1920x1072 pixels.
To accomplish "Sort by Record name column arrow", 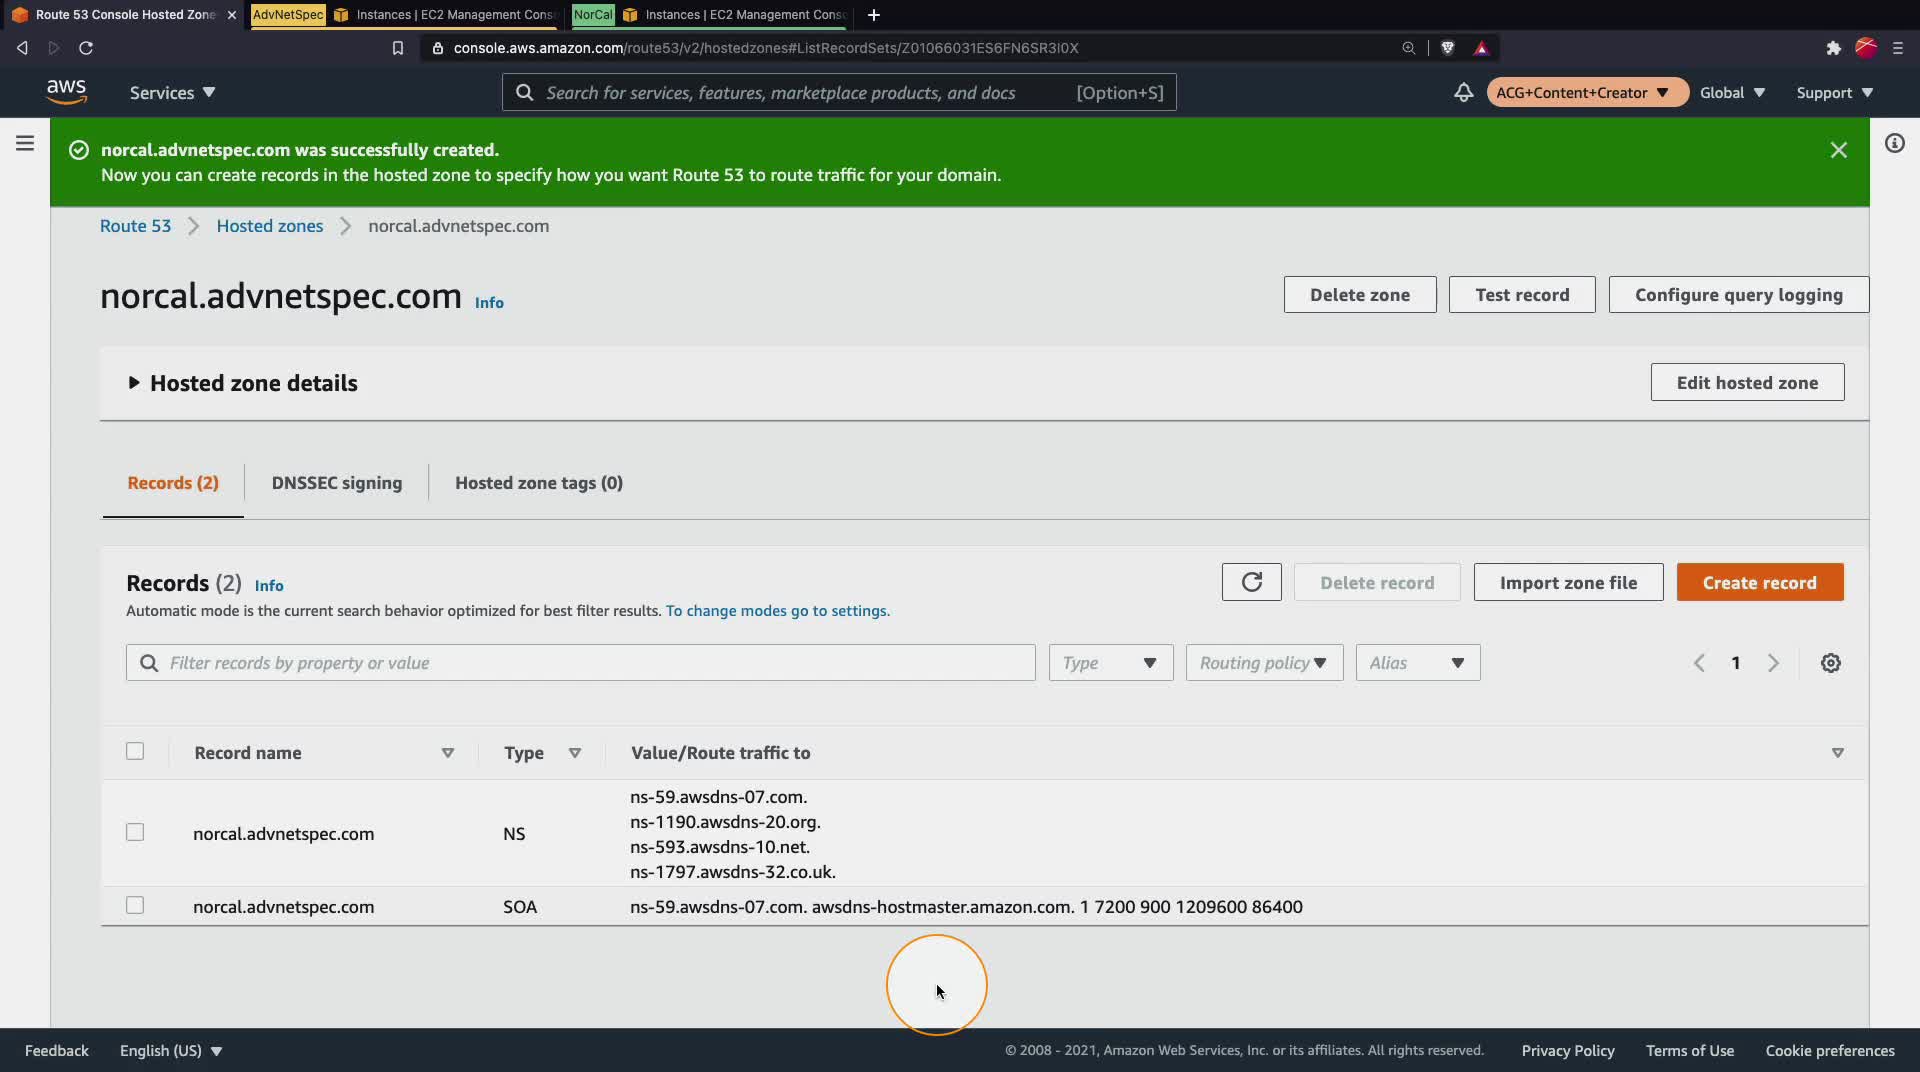I will (448, 753).
